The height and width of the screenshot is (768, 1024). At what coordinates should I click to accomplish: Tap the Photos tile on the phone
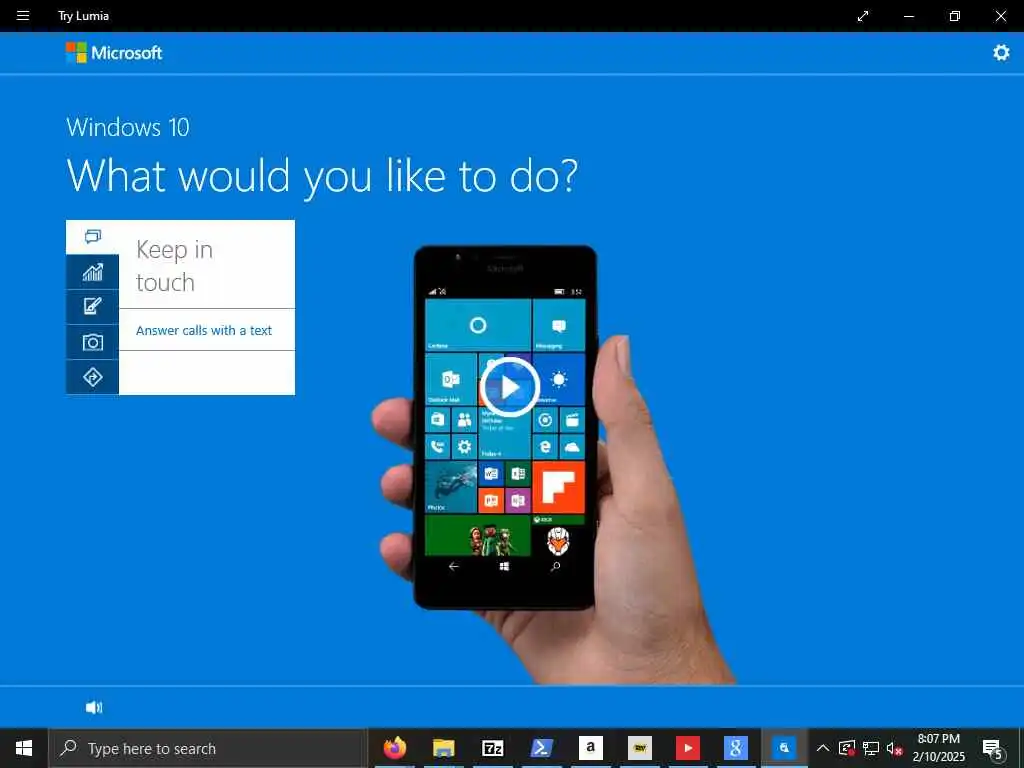tap(451, 487)
